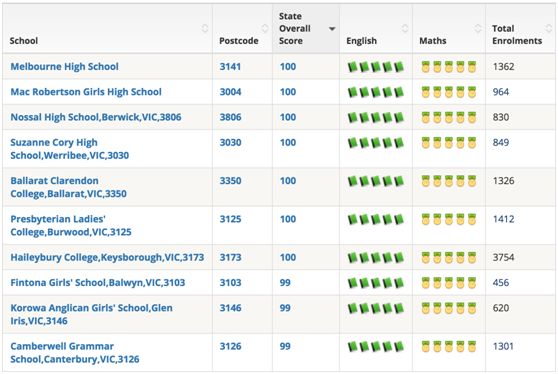Open Presbyterian Ladies' College link
This screenshot has height=374, width=558.
71,226
